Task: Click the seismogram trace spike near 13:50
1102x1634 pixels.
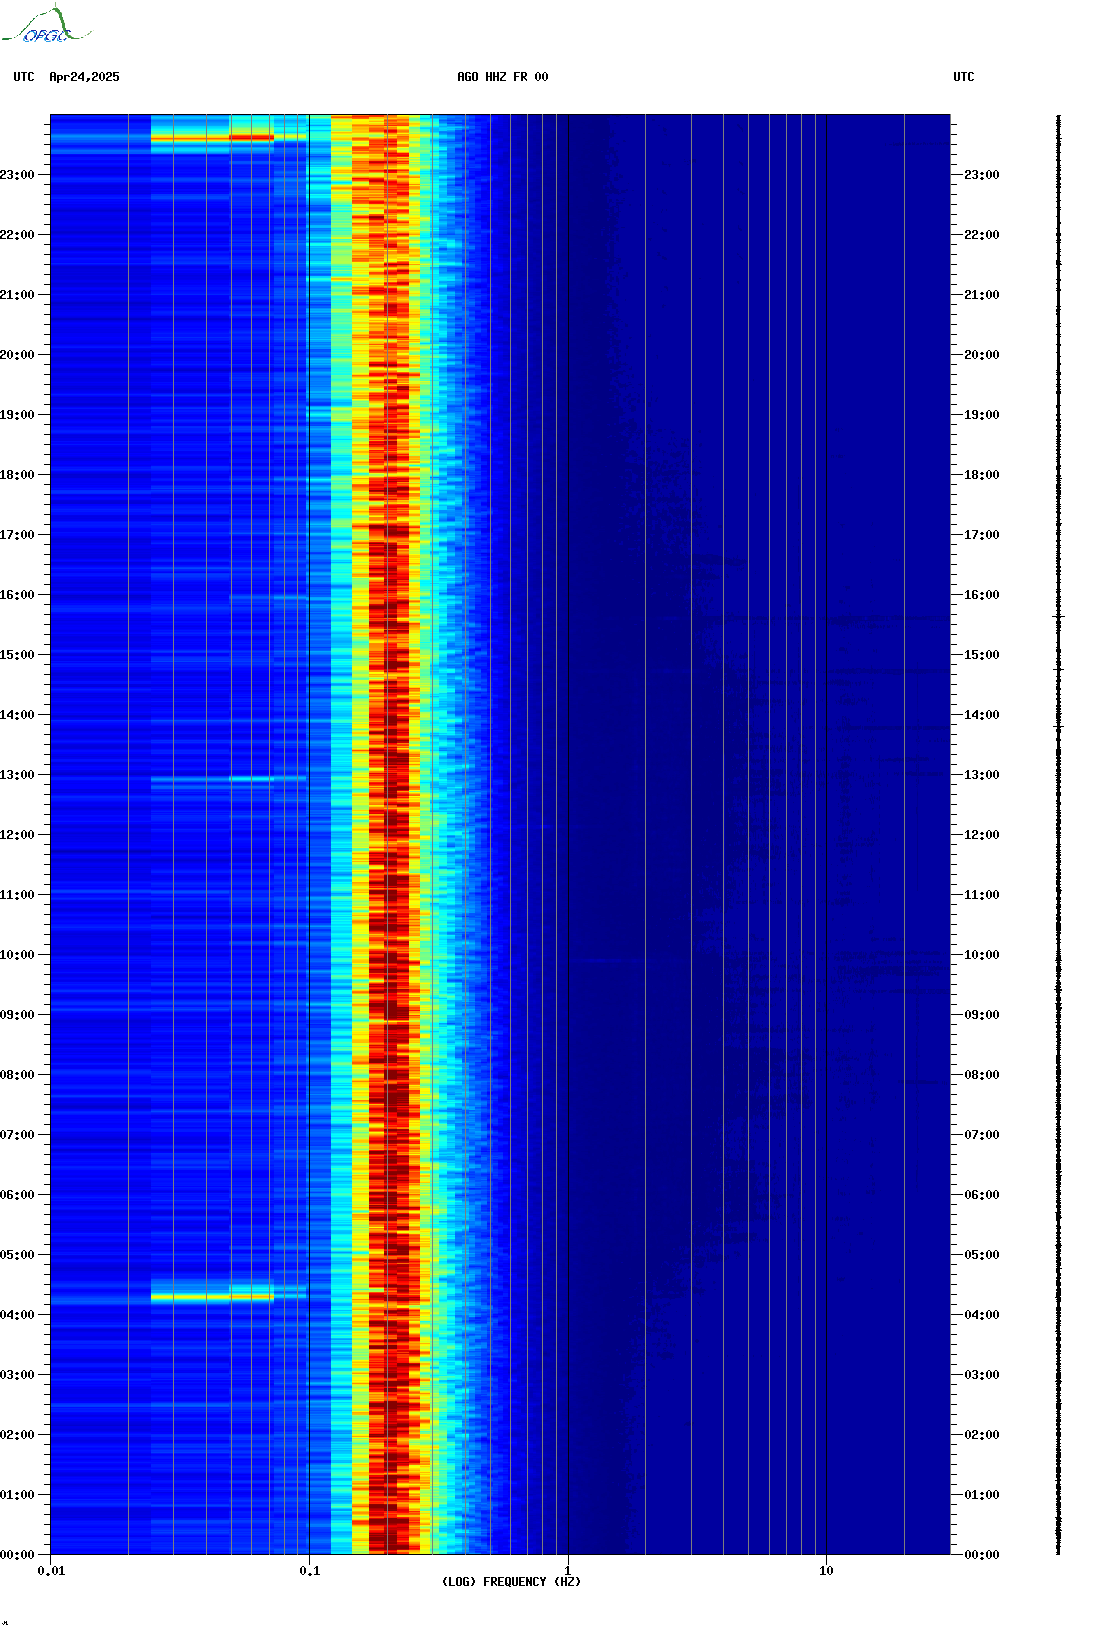Action: 1059,726
